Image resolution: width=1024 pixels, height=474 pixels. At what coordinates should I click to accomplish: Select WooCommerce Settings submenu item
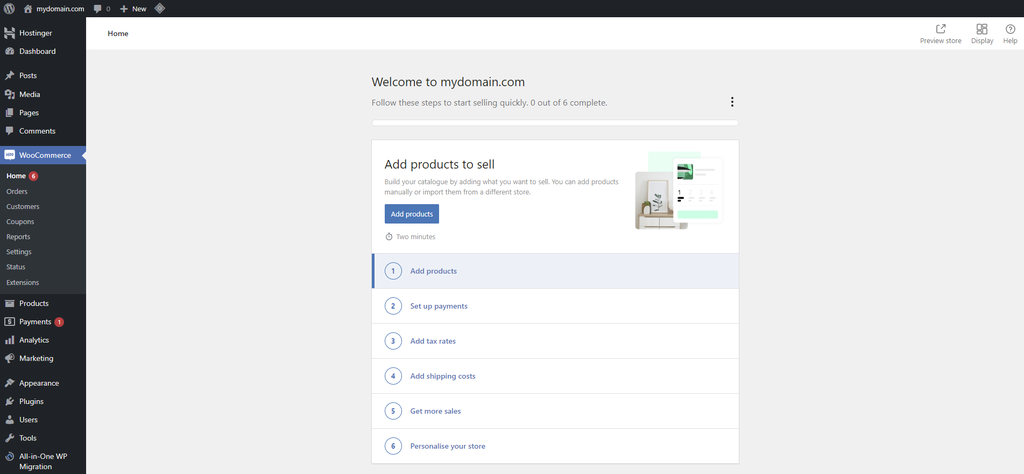[19, 252]
